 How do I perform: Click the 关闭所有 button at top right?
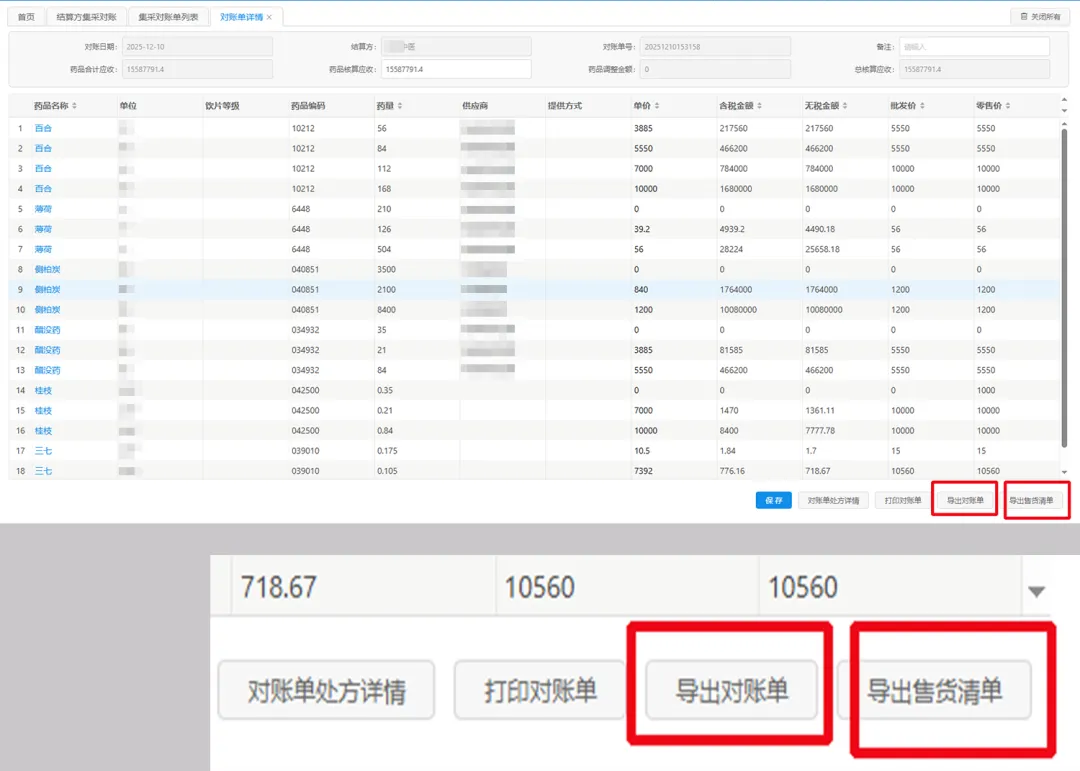[x=1040, y=17]
